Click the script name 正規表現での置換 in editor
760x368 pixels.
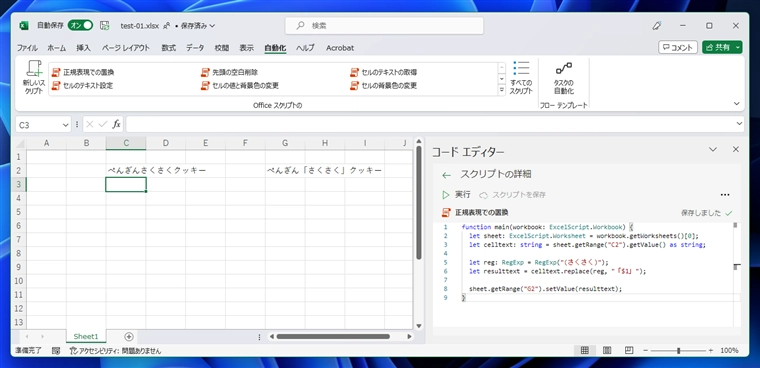click(482, 212)
